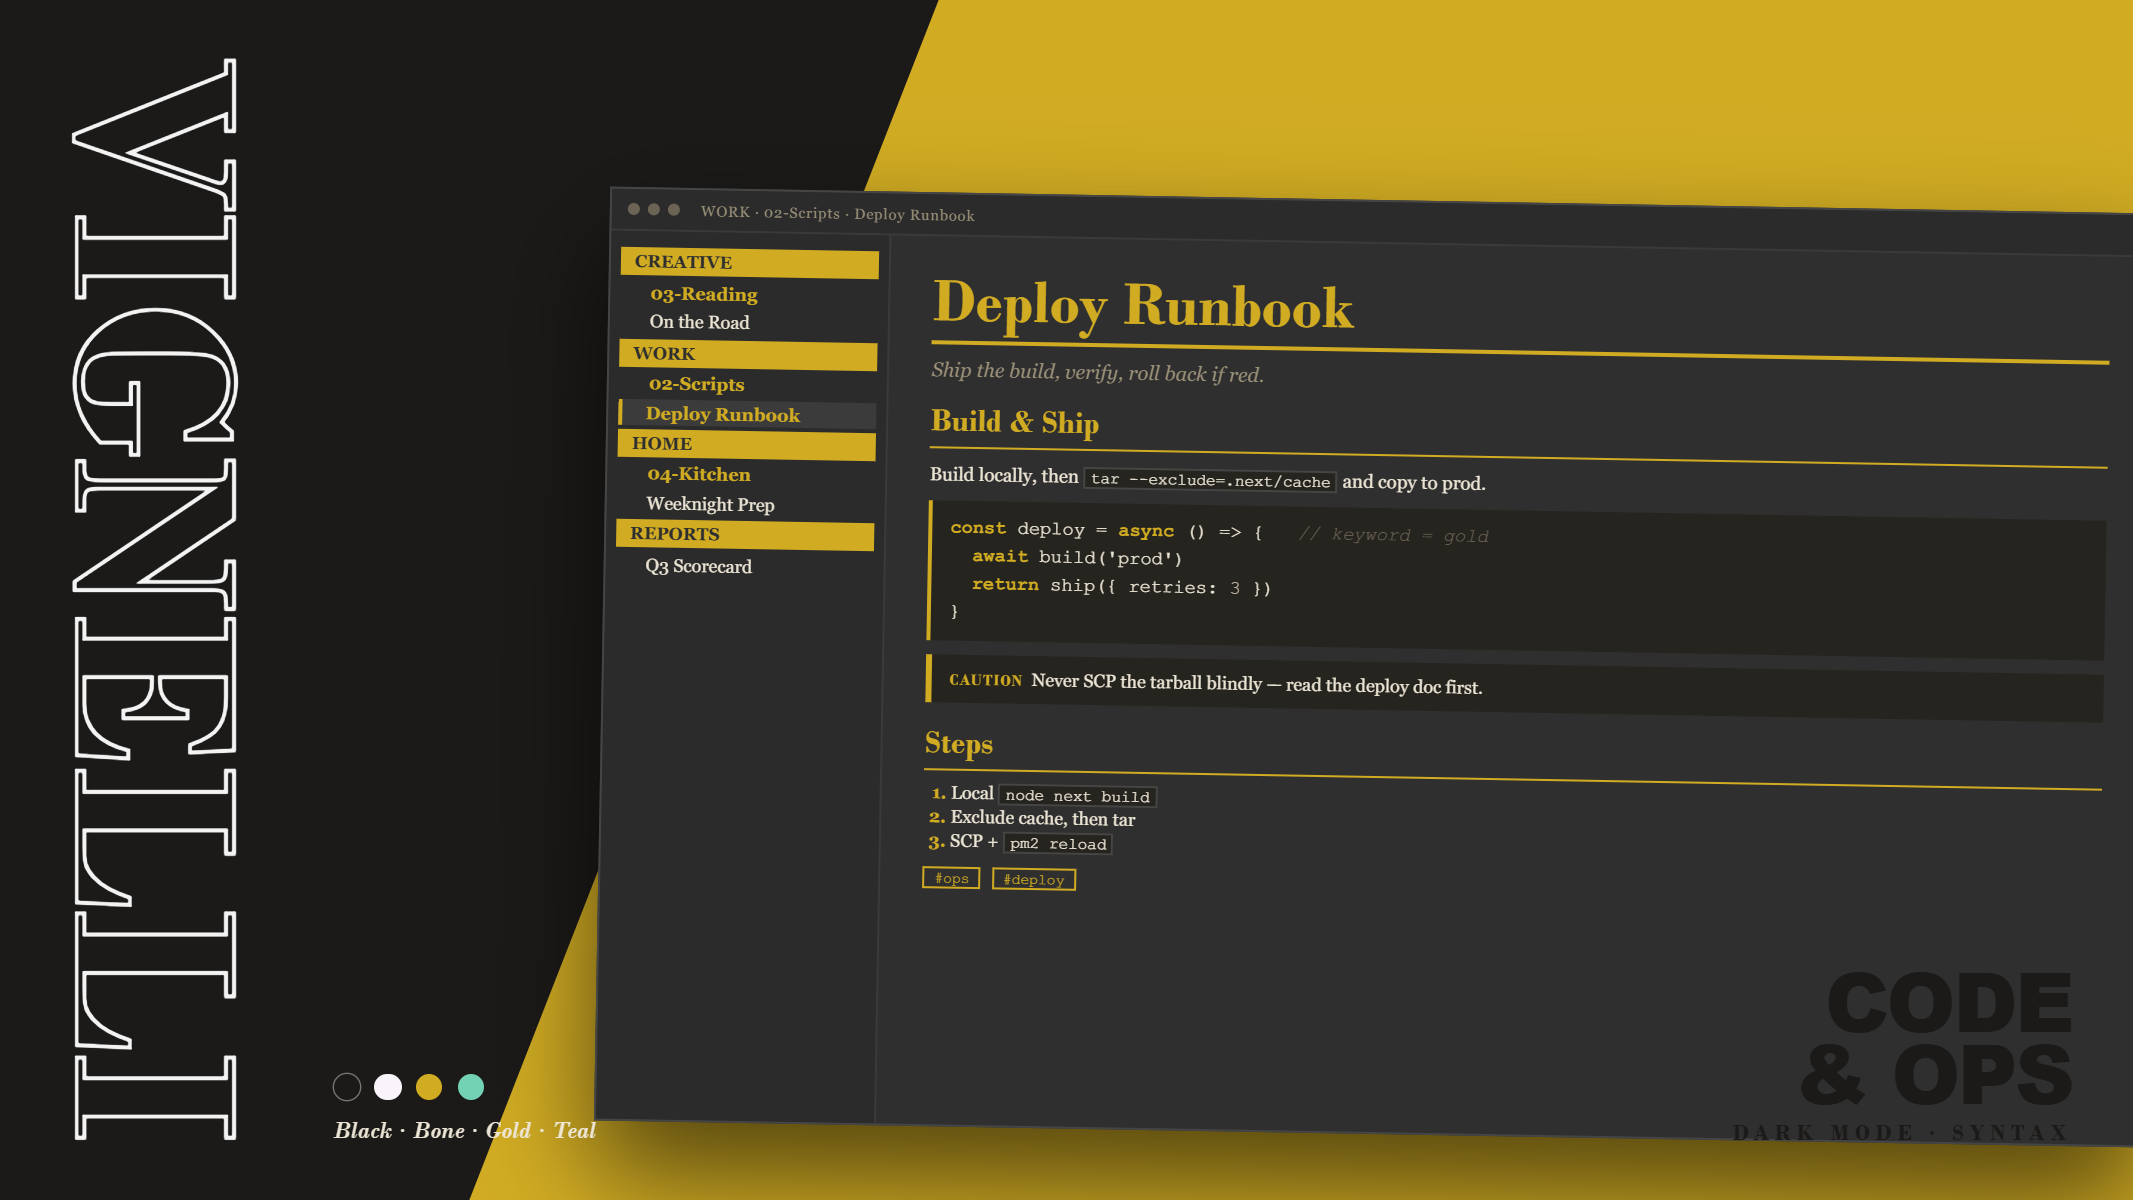Select the 04-Kitchen folder

pyautogui.click(x=698, y=474)
